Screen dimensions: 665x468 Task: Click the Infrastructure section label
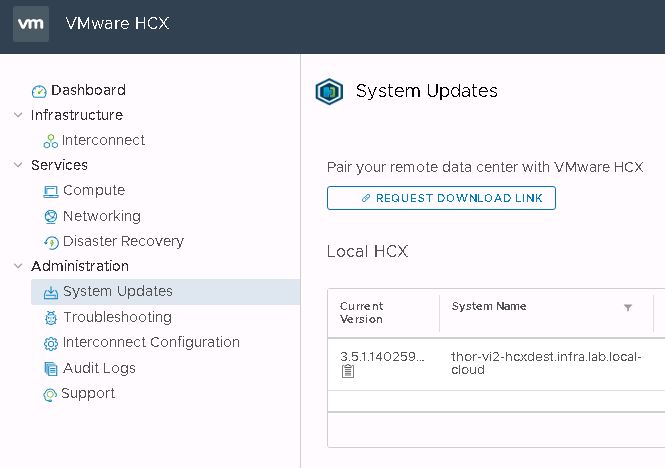click(77, 115)
